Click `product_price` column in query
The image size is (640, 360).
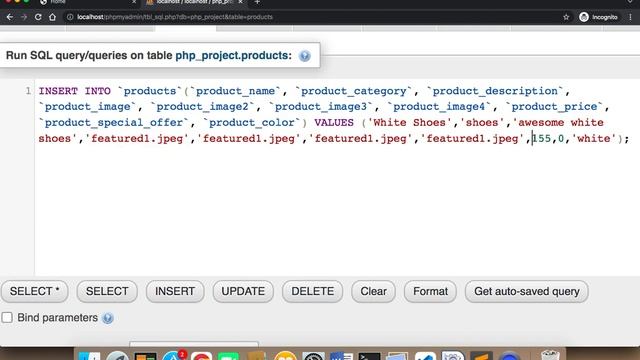pos(554,107)
